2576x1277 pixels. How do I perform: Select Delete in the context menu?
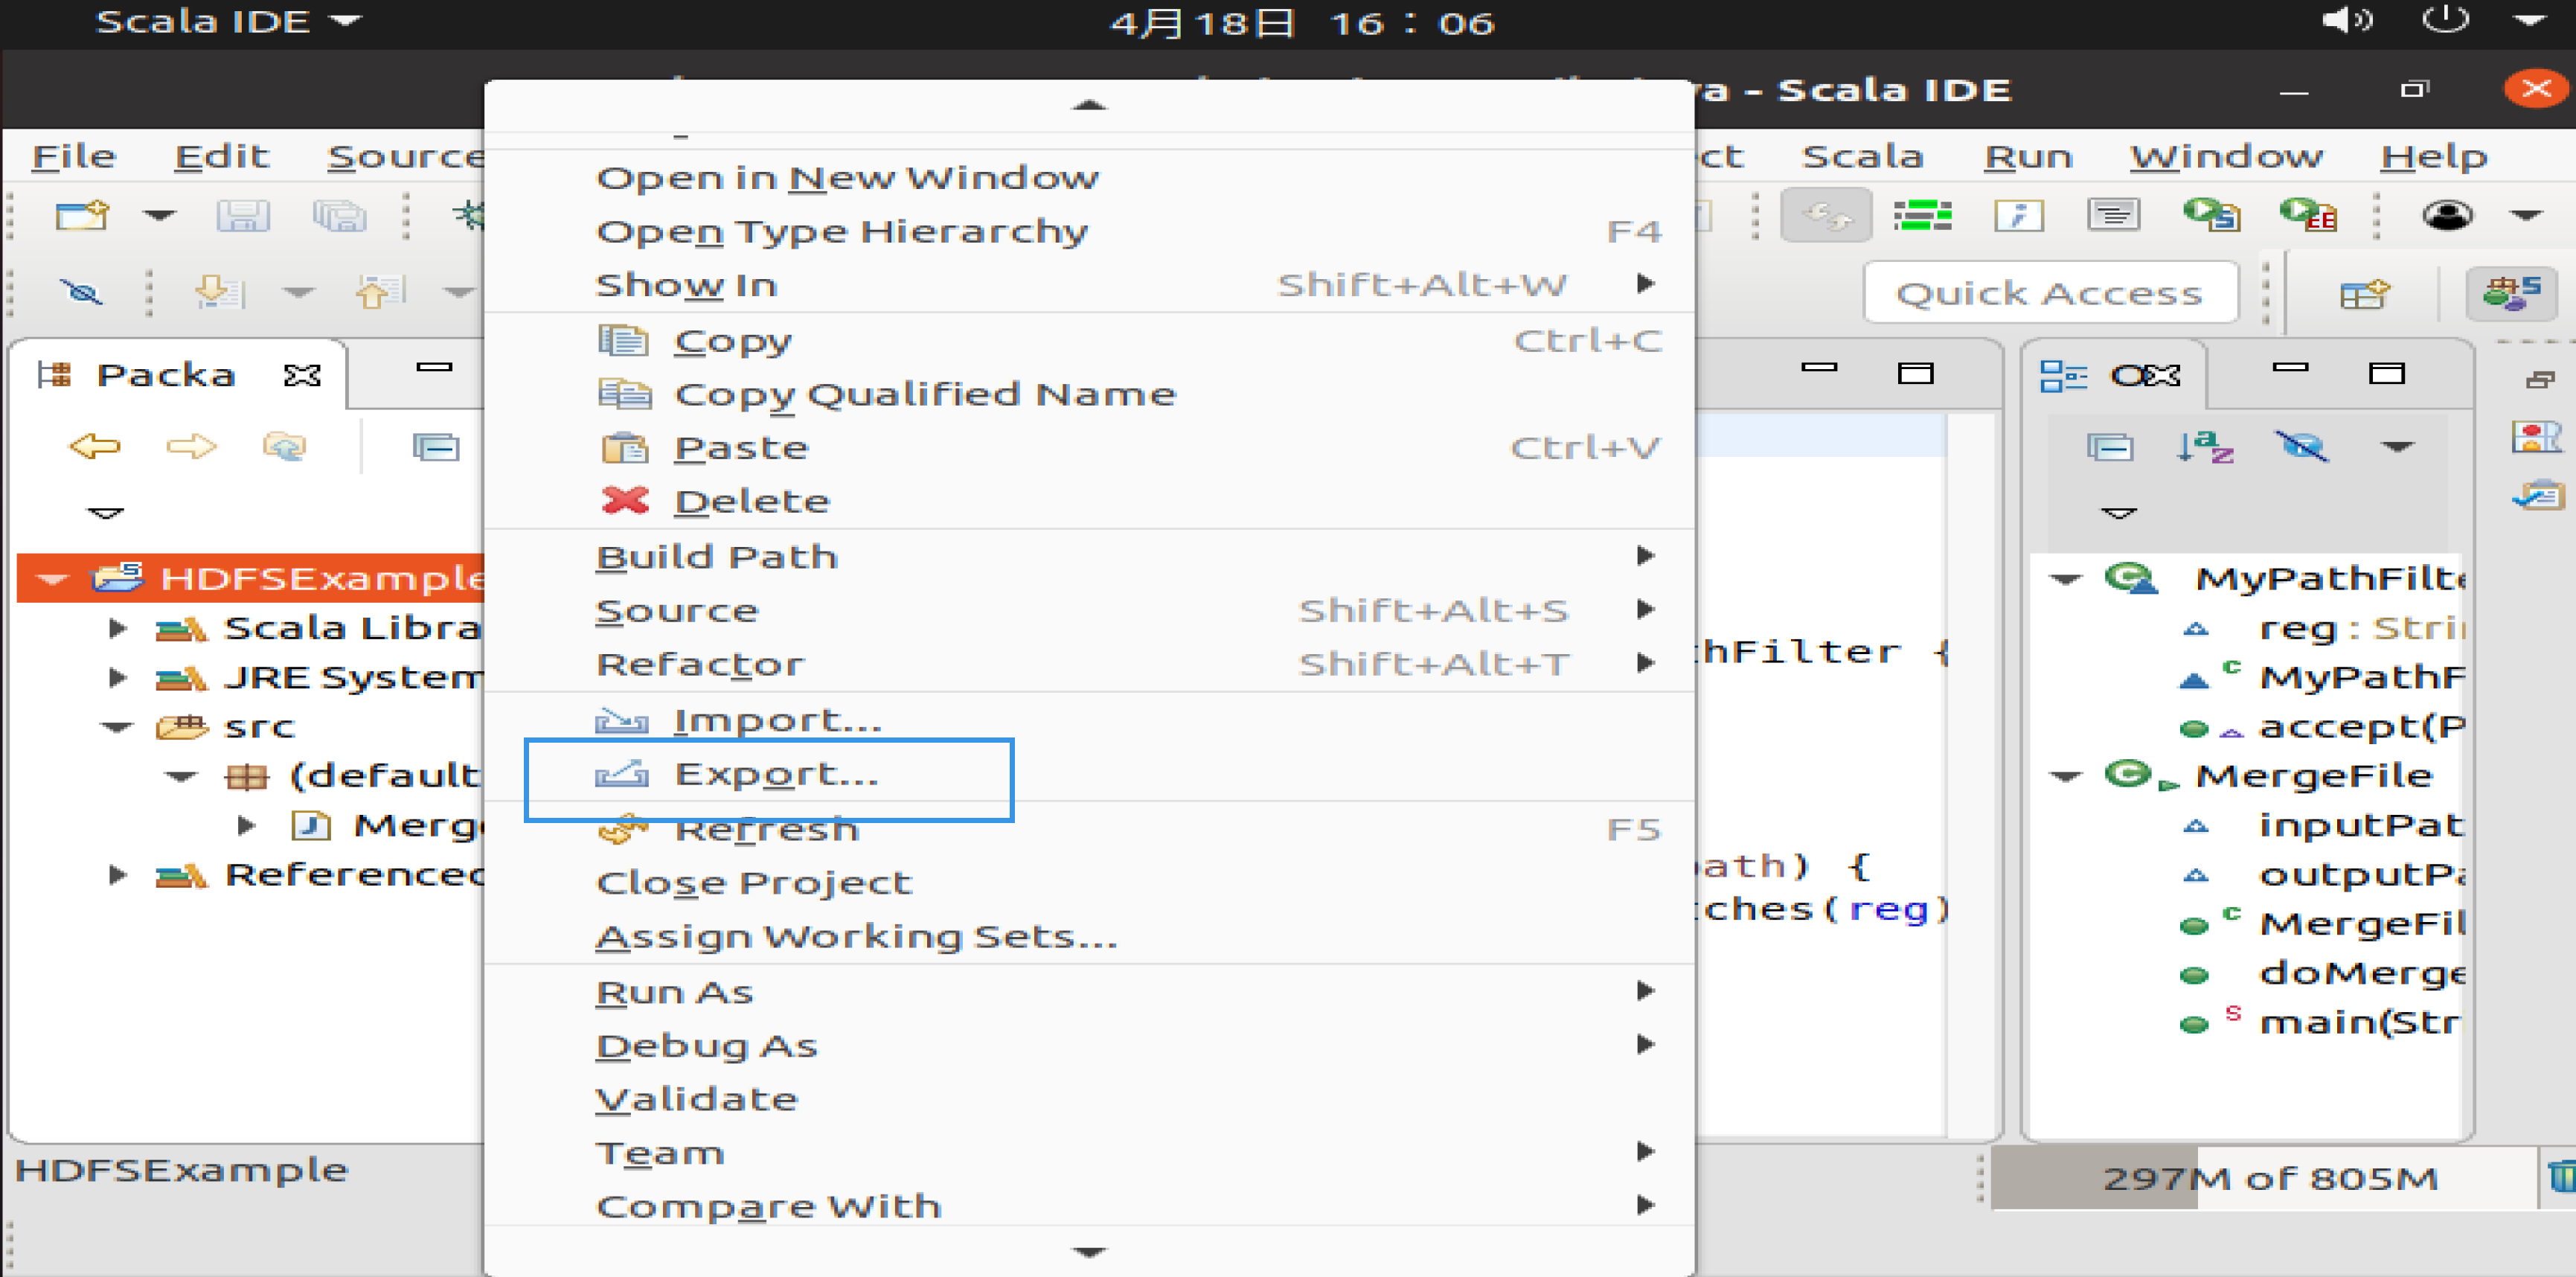(x=1089, y=501)
